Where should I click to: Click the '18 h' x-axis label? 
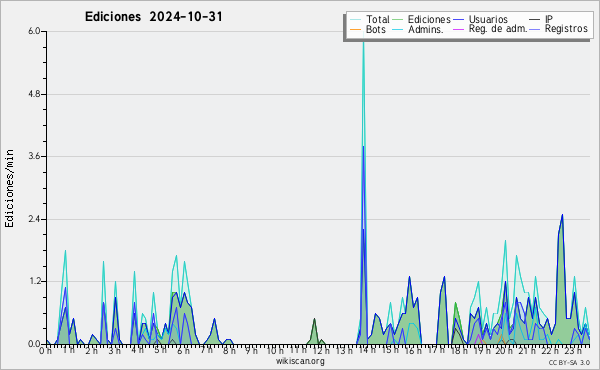tap(459, 350)
